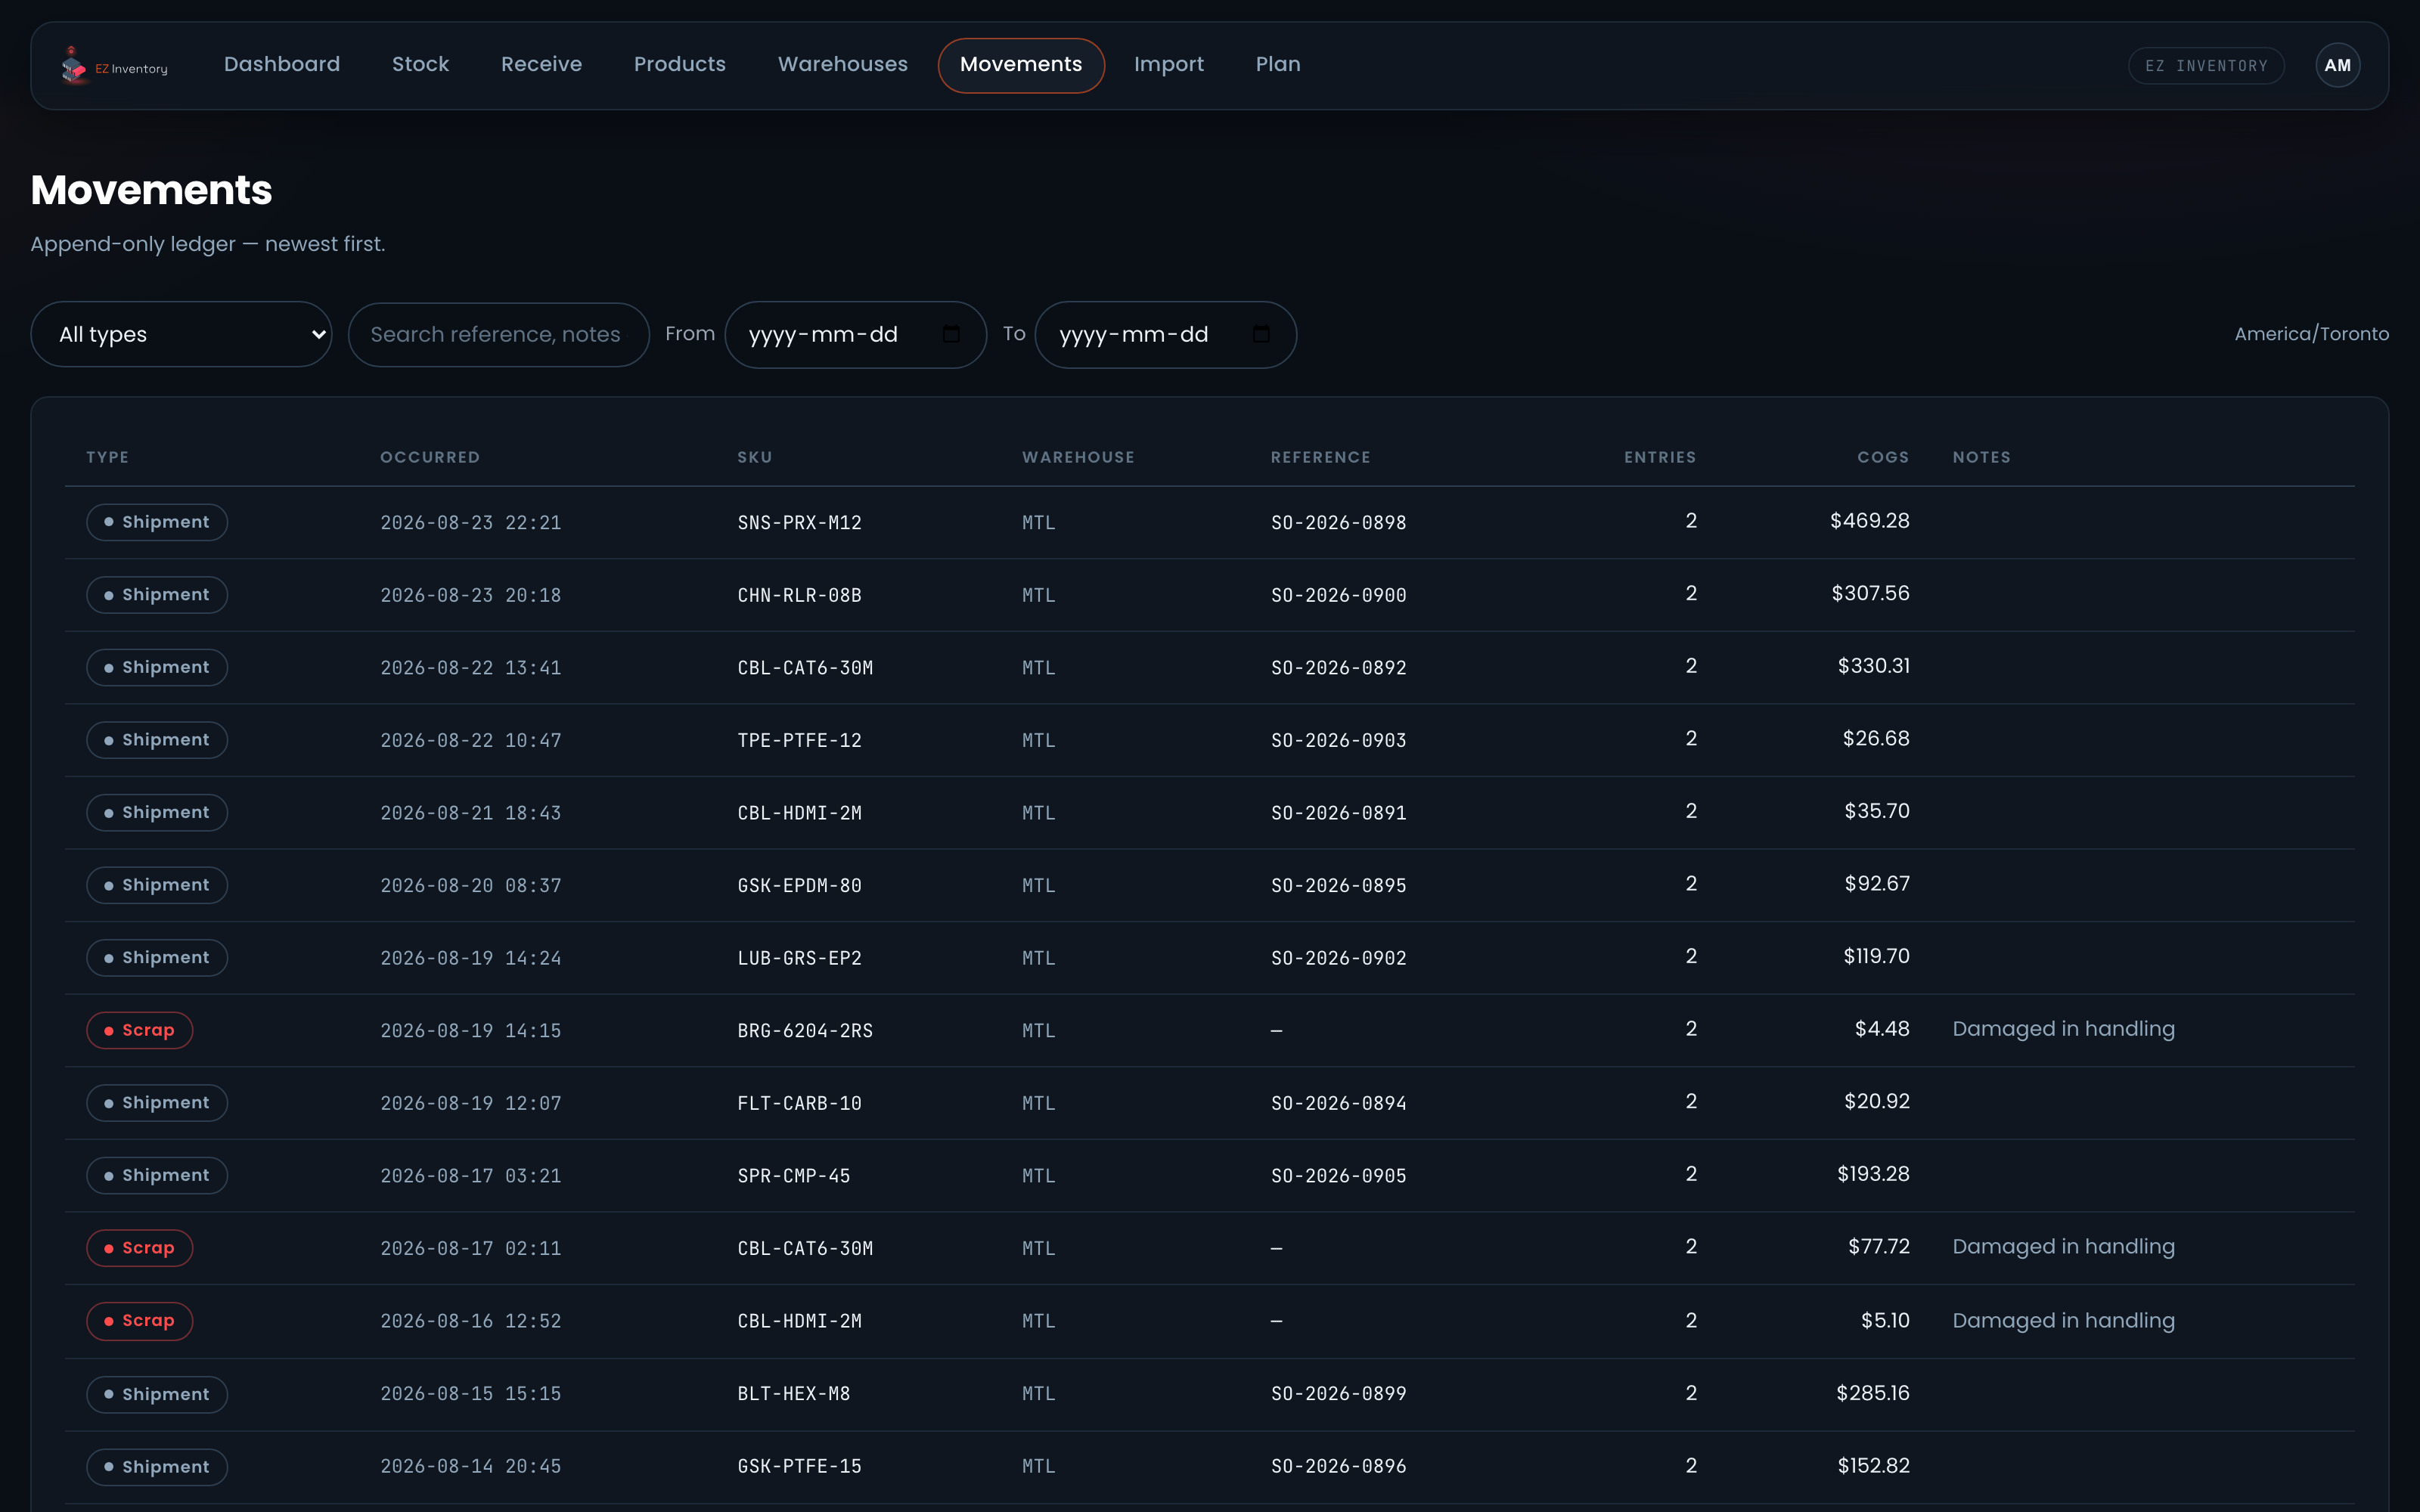
Task: Click the TYPE column header
Action: [x=108, y=457]
